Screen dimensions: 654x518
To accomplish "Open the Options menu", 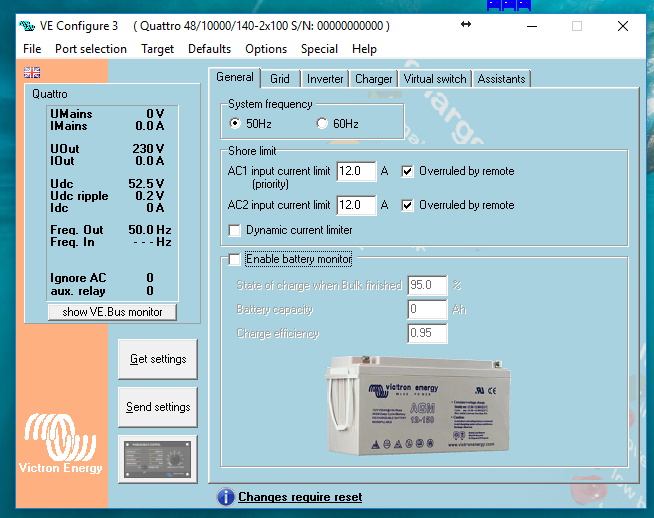I will pyautogui.click(x=266, y=49).
